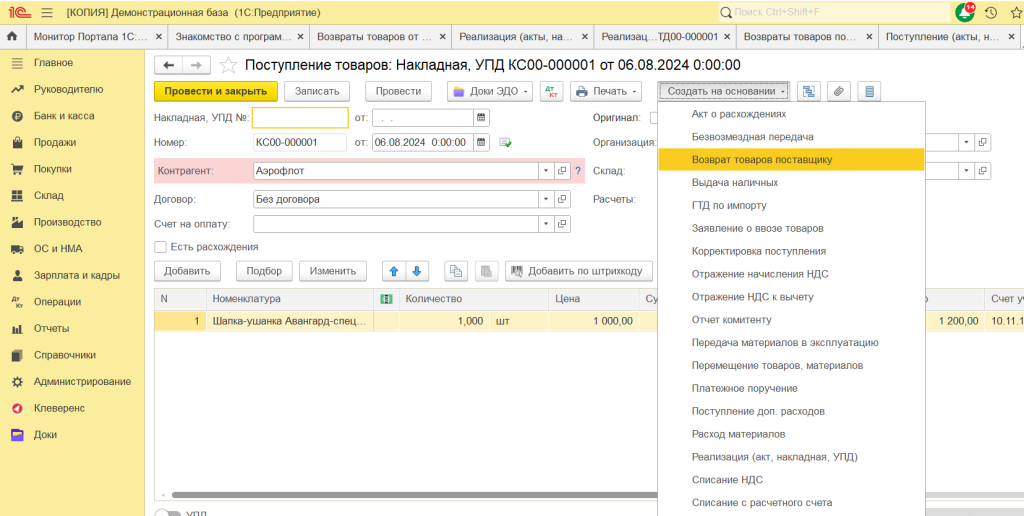The height and width of the screenshot is (516, 1024).
Task: Choose Перемещение товаров, материалов
Action: 791,365
